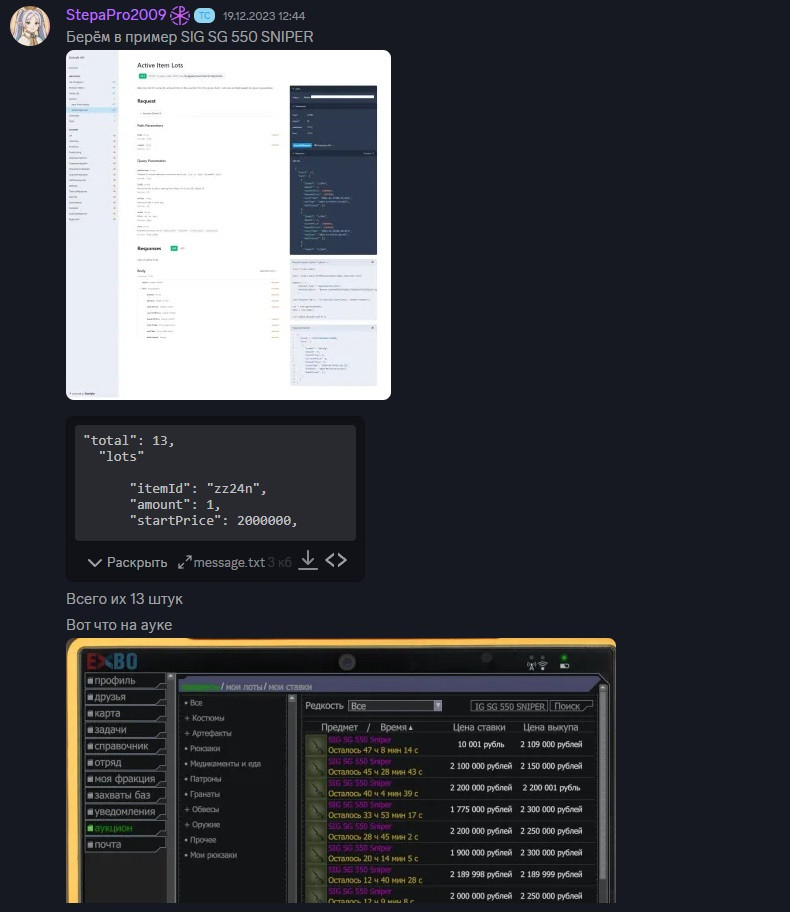Expand the message.txt preview with Раскрыть
The width and height of the screenshot is (790, 912).
coord(127,562)
